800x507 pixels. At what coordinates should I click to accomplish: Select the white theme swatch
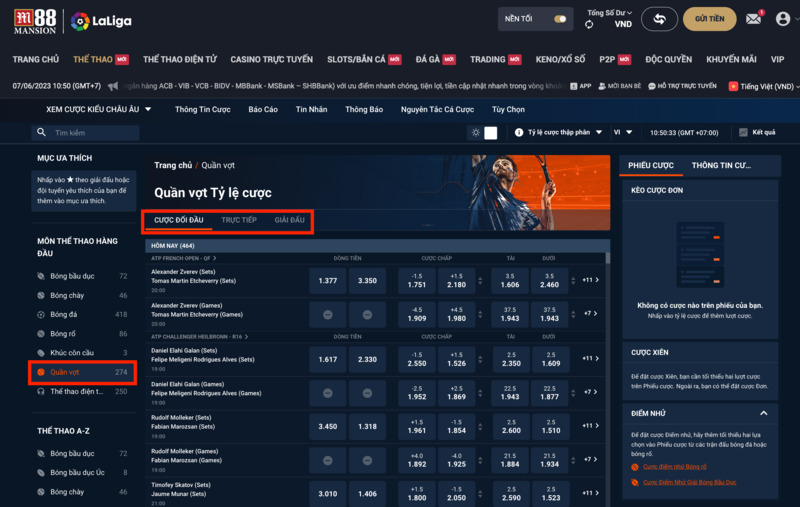pyautogui.click(x=490, y=133)
